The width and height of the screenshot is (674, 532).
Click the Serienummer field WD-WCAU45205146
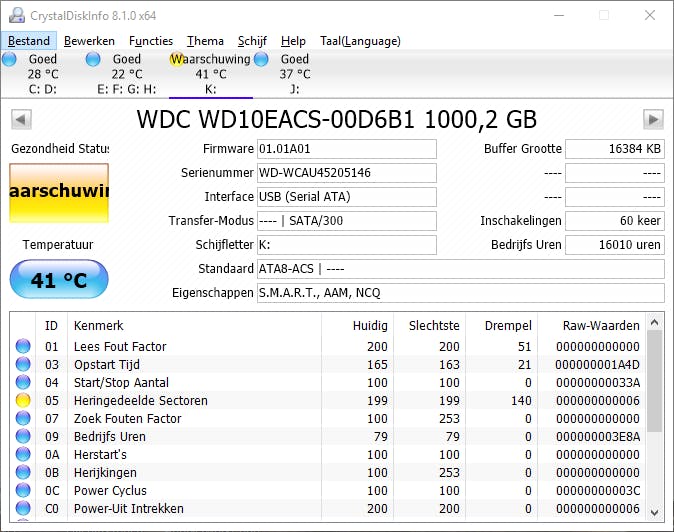[346, 173]
